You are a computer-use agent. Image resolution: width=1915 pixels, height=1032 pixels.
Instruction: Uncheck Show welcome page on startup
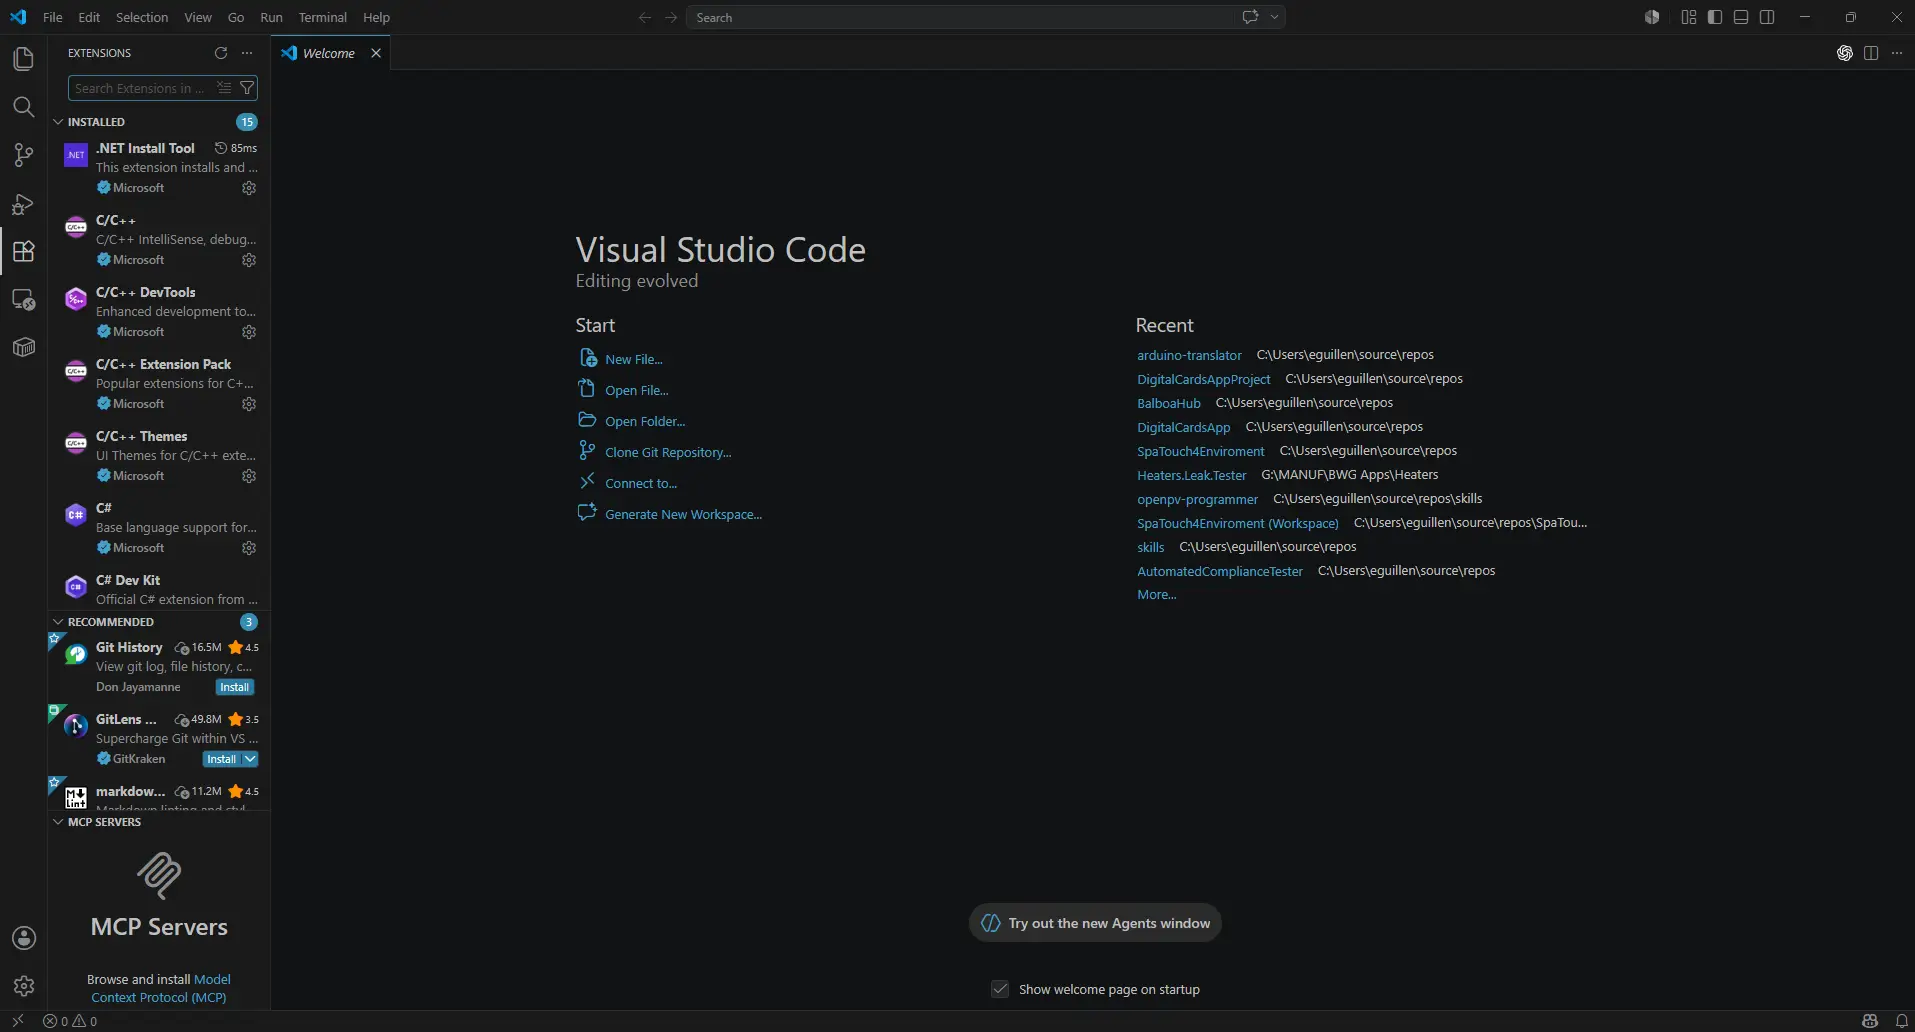point(1000,989)
